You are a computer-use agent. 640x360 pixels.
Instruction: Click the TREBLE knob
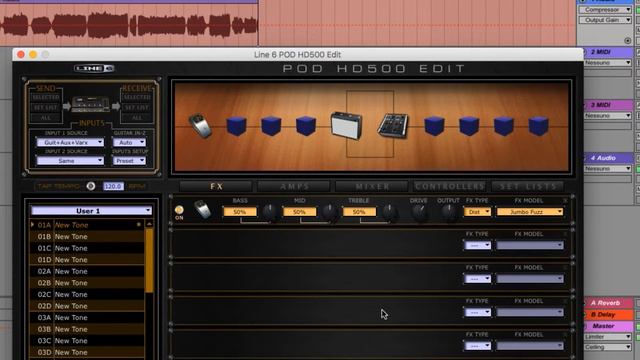389,212
